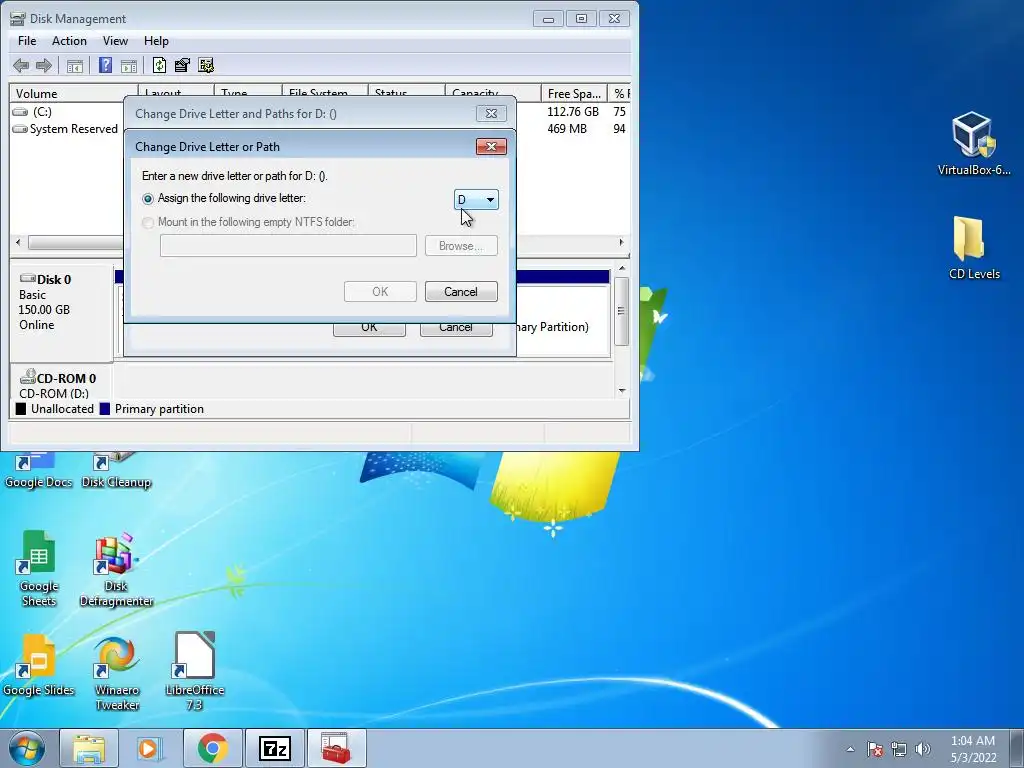Click the Volume column header
The height and width of the screenshot is (768, 1024).
tap(73, 93)
